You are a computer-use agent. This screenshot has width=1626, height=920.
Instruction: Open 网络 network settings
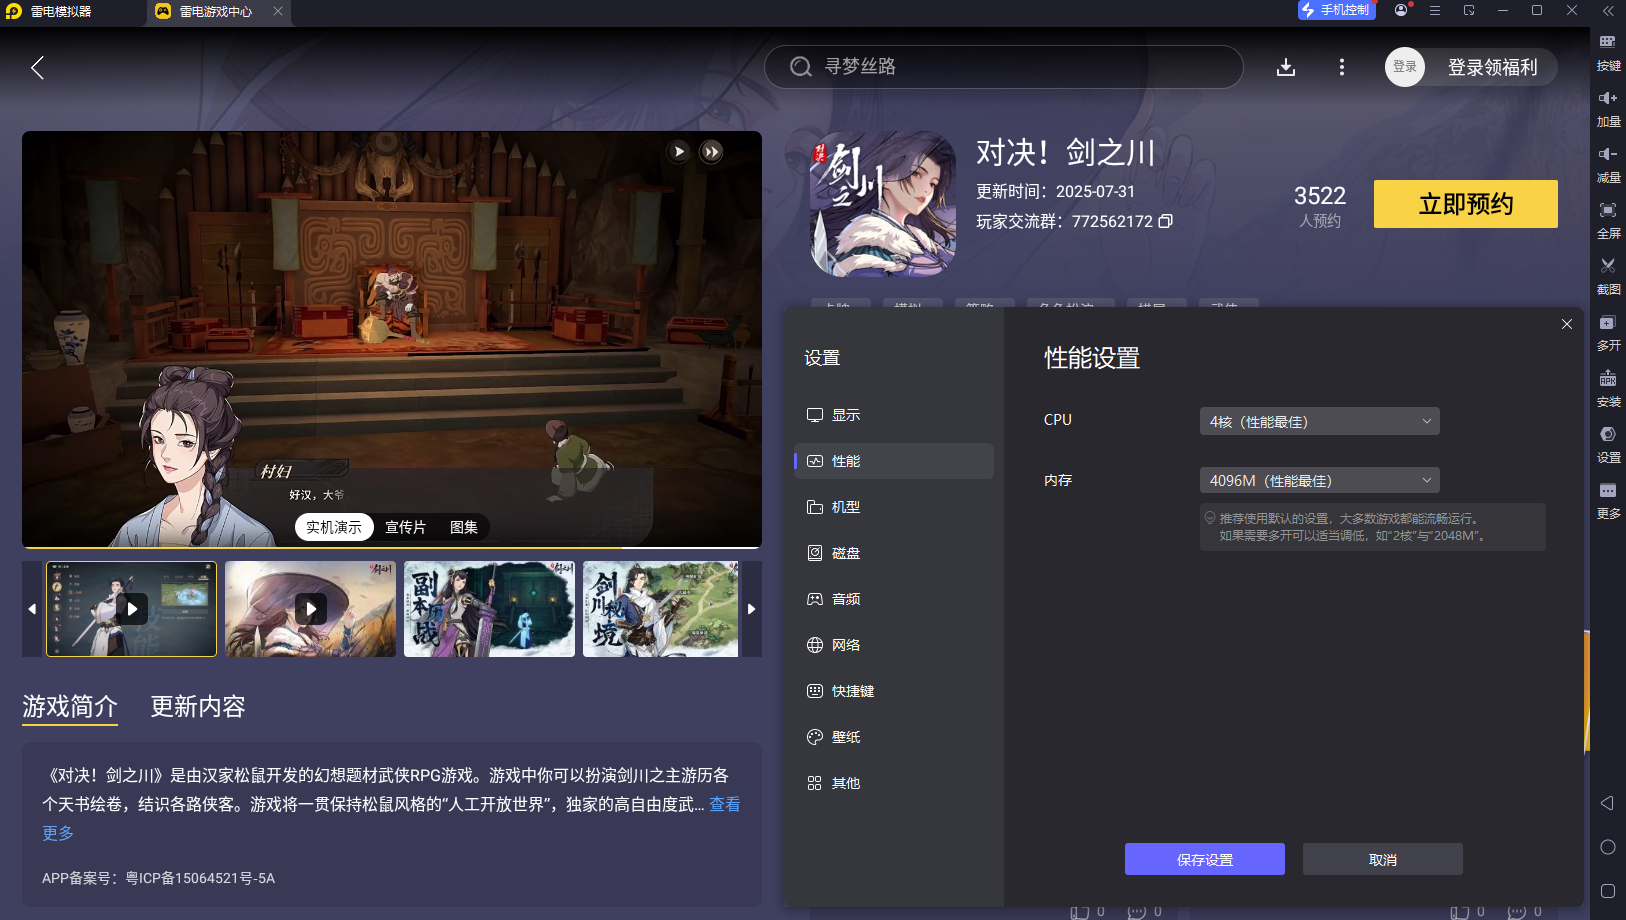894,645
